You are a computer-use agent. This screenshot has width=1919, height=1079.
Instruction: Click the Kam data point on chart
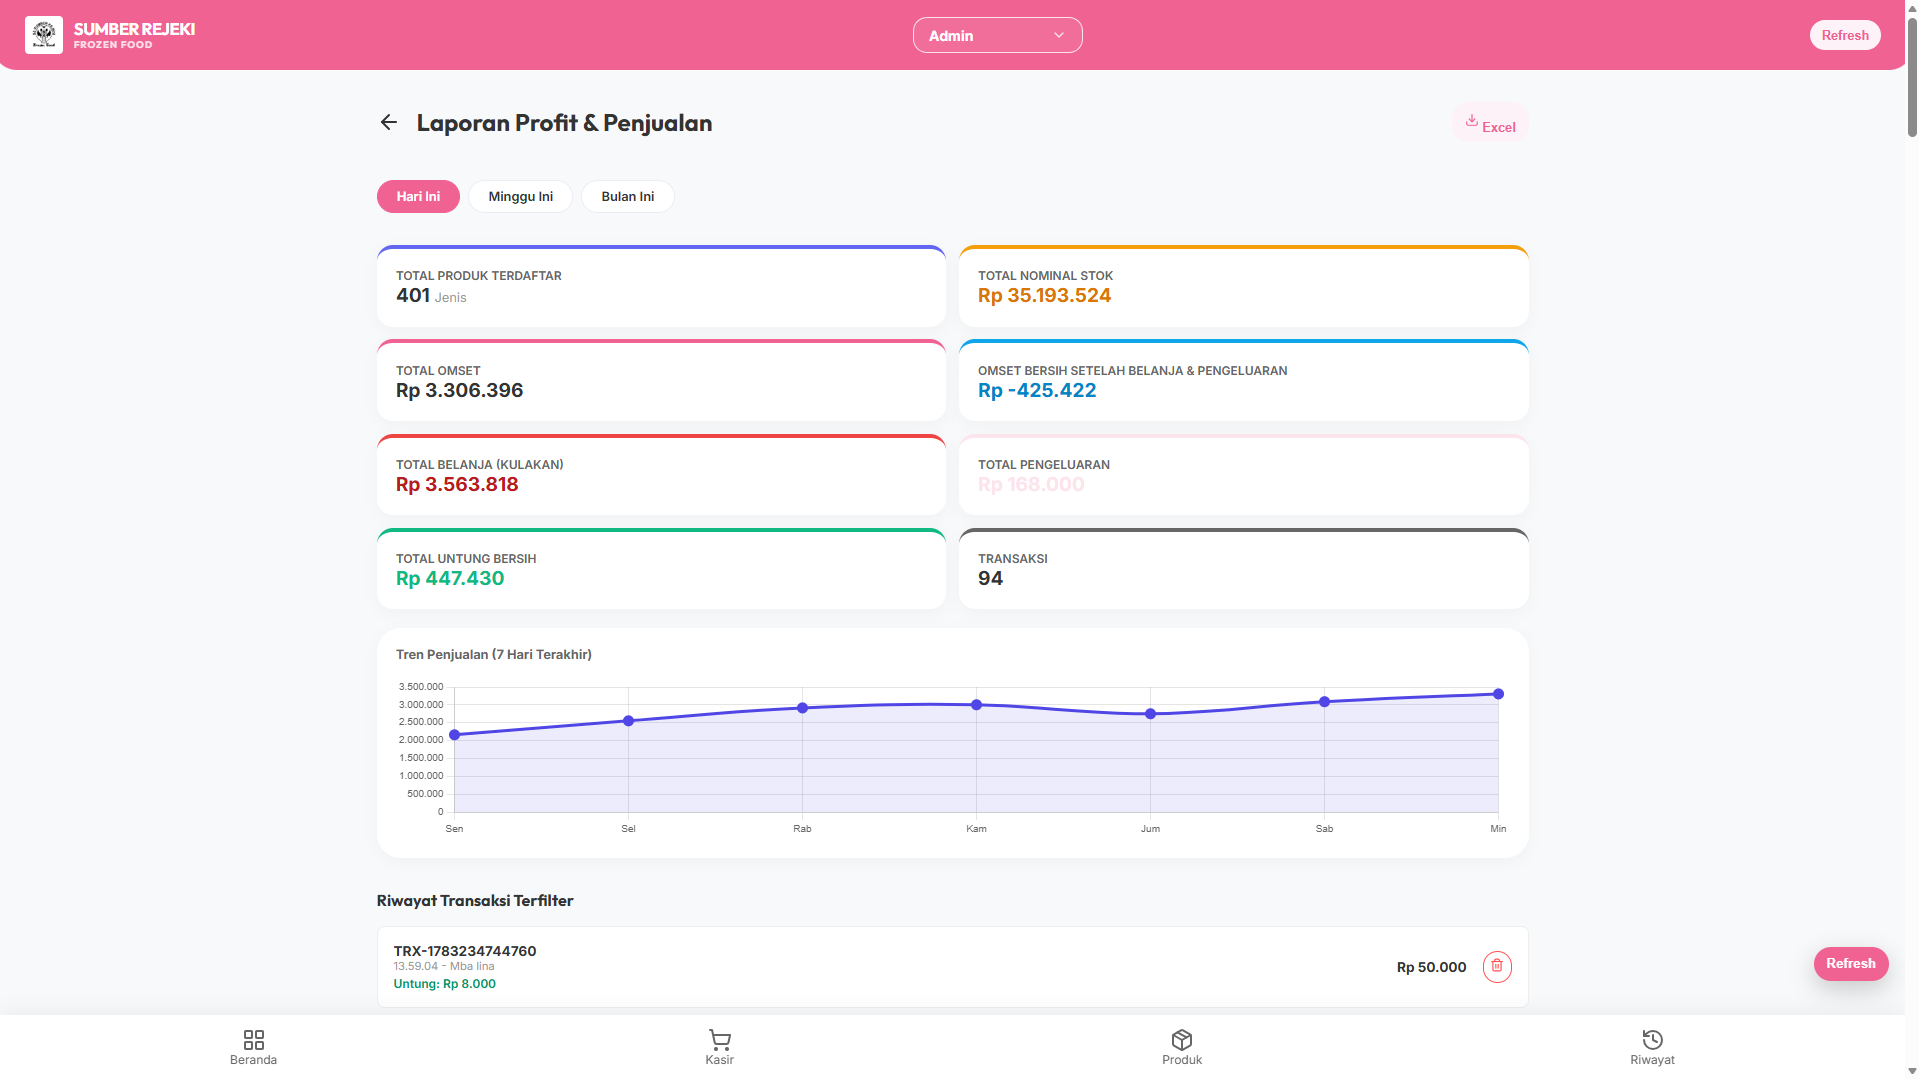point(977,705)
